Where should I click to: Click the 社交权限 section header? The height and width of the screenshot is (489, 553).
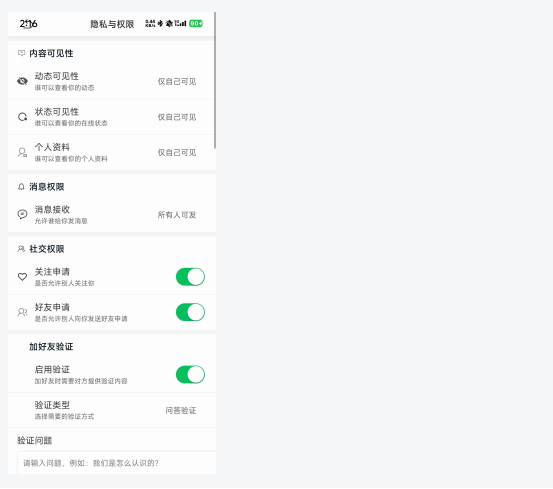coord(47,249)
